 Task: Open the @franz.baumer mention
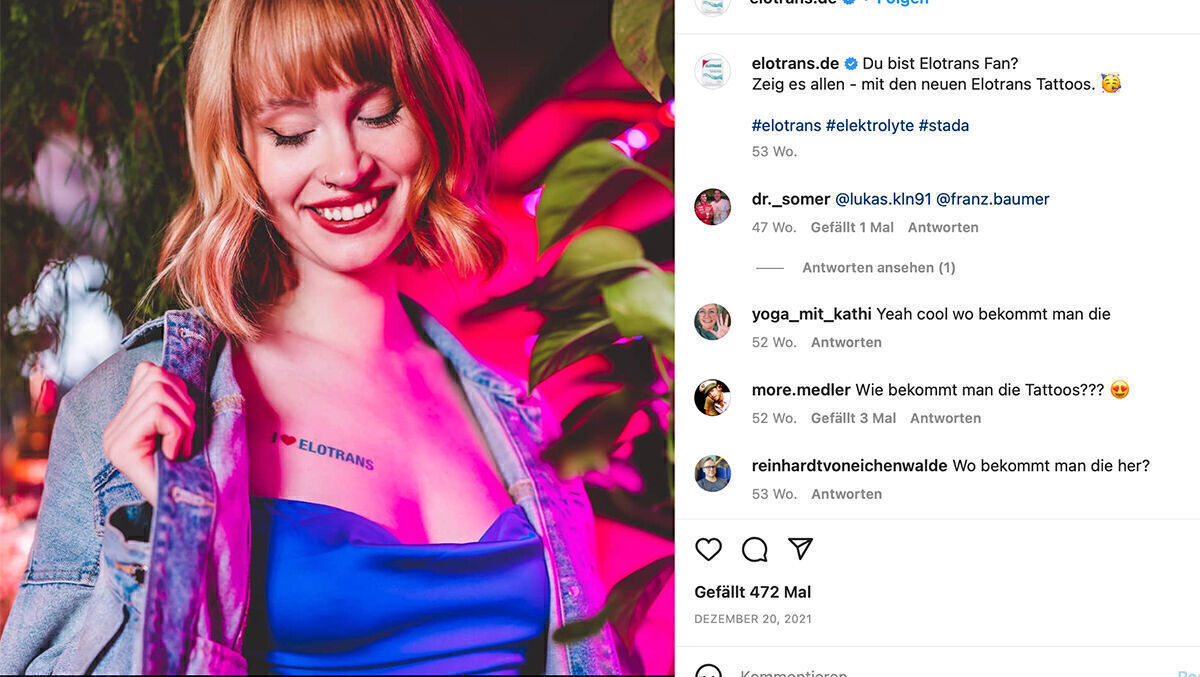click(x=992, y=199)
